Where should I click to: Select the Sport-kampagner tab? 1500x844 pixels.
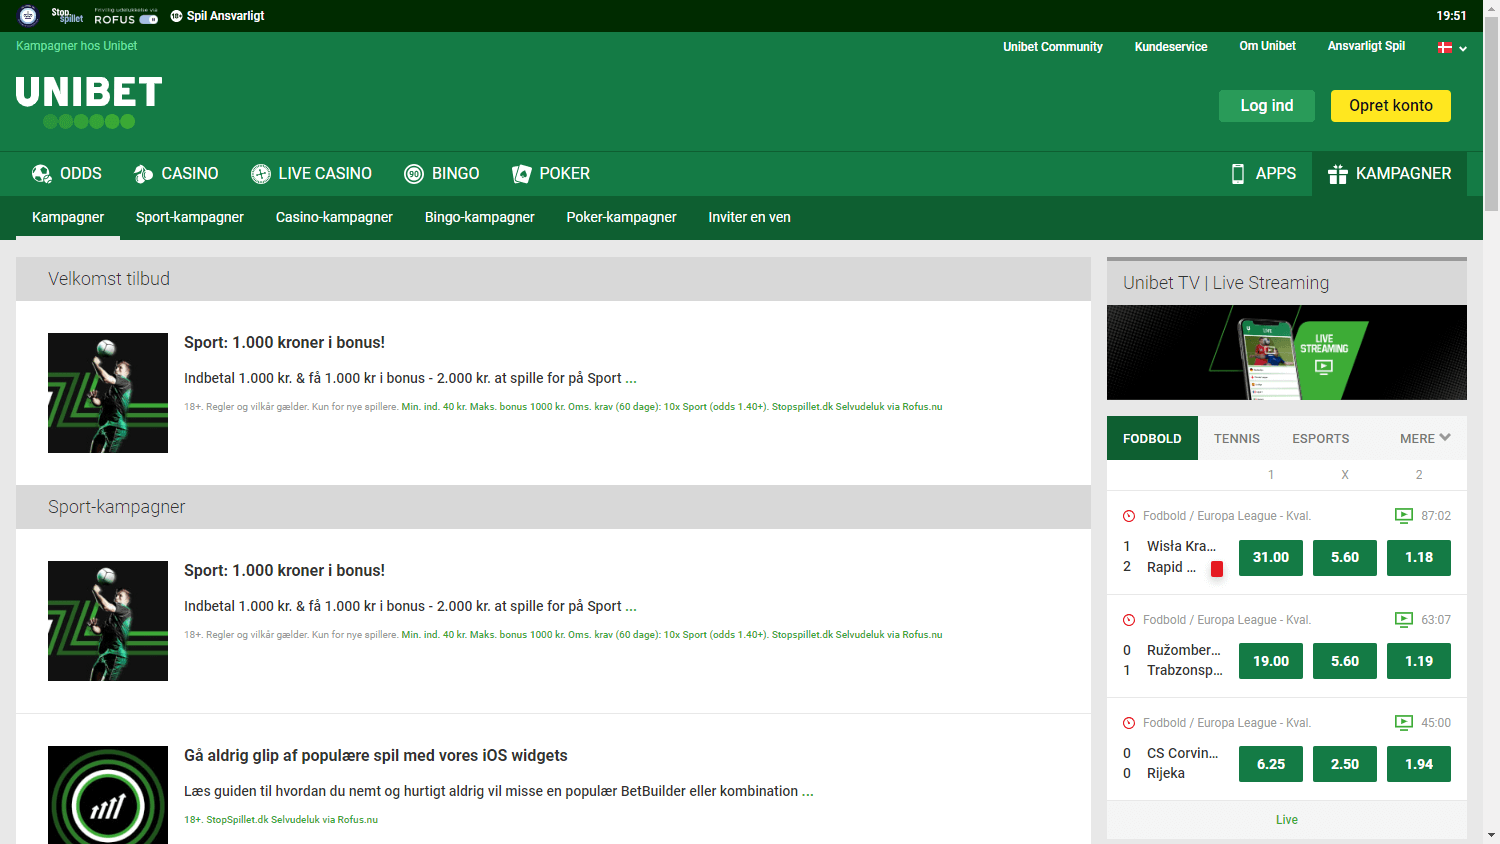[190, 217]
